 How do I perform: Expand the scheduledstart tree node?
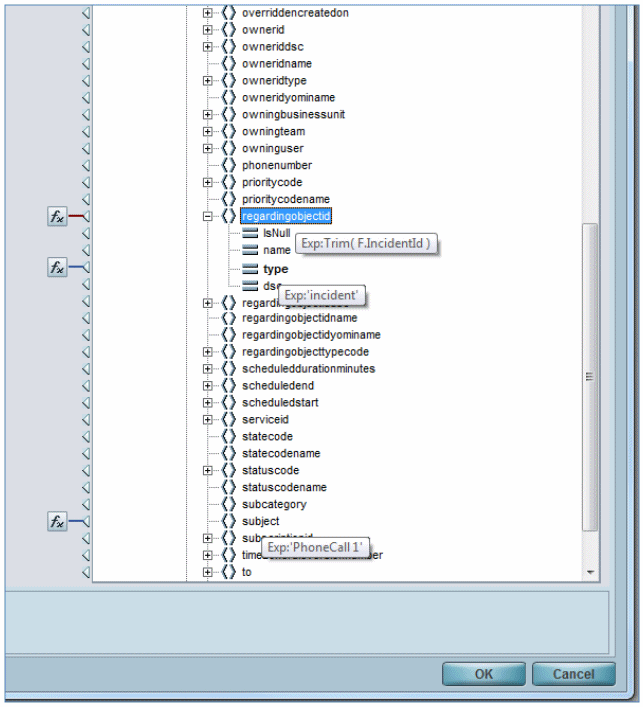[208, 403]
